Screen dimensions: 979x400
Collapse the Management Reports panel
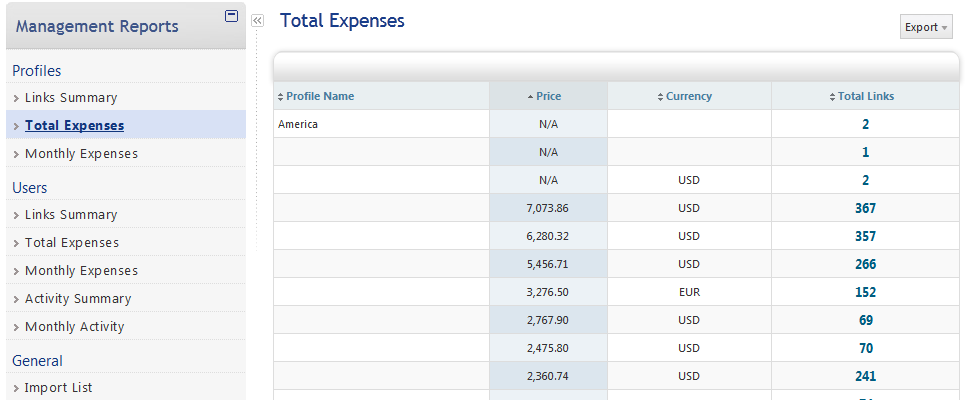click(x=232, y=16)
